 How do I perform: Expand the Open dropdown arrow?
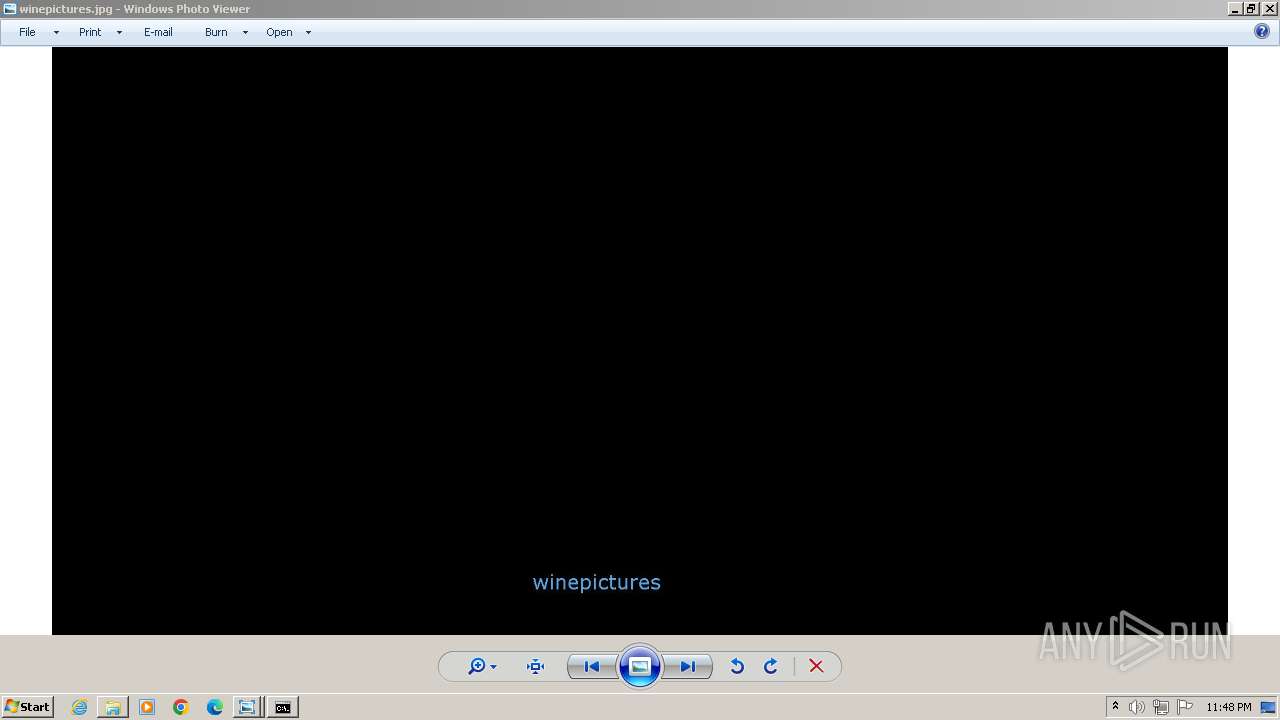(308, 32)
